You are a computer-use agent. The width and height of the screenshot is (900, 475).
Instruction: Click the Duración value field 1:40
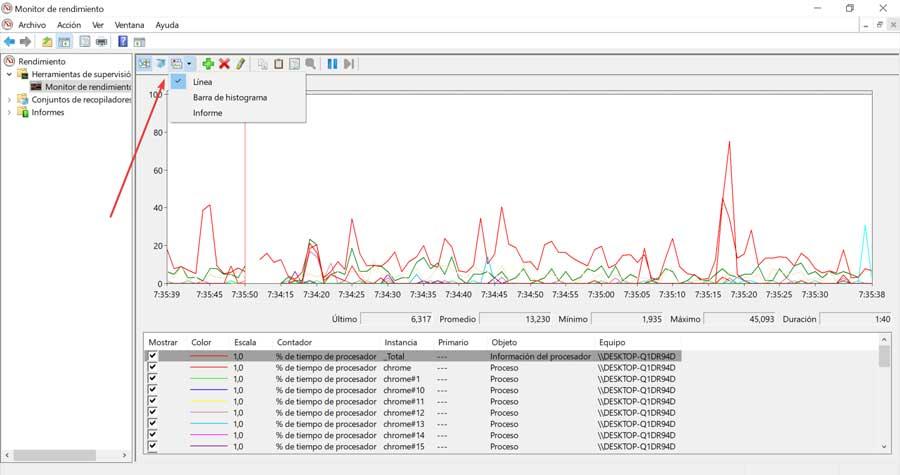click(856, 319)
